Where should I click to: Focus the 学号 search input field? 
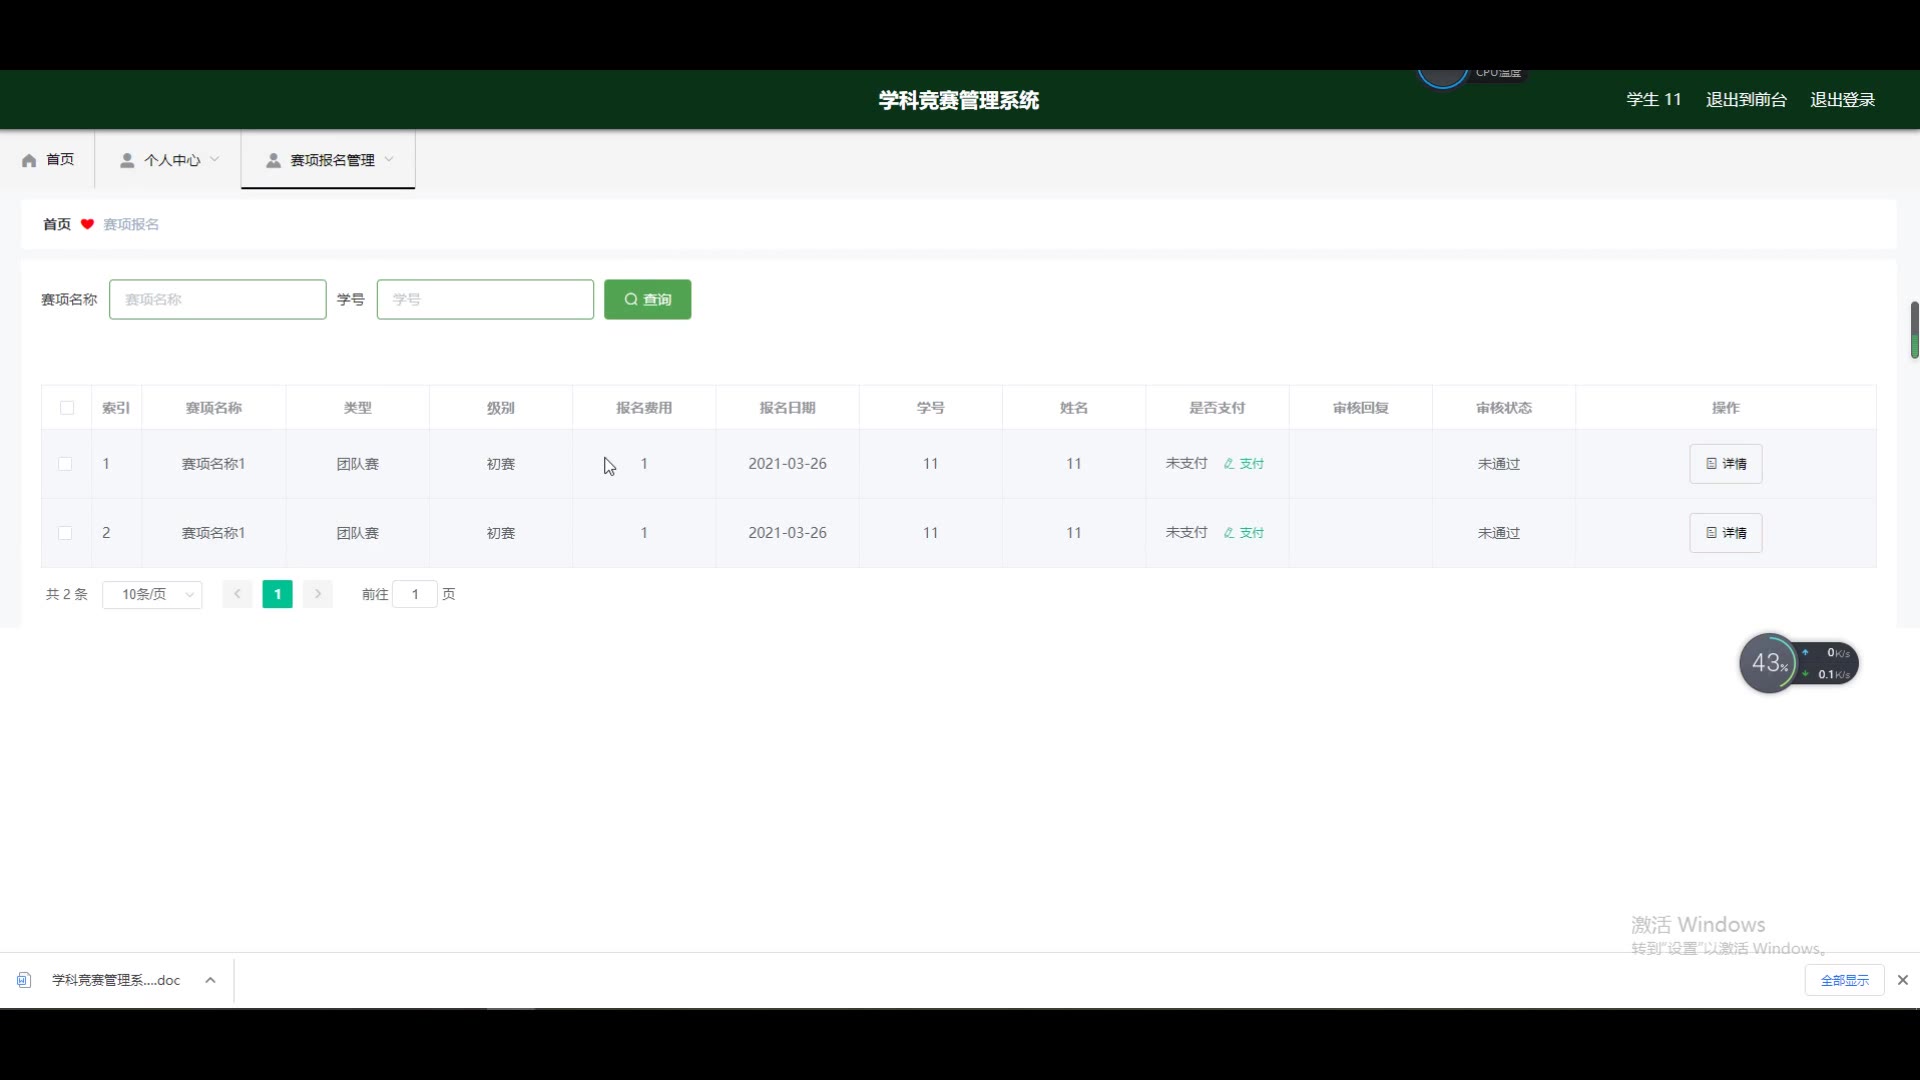(485, 299)
